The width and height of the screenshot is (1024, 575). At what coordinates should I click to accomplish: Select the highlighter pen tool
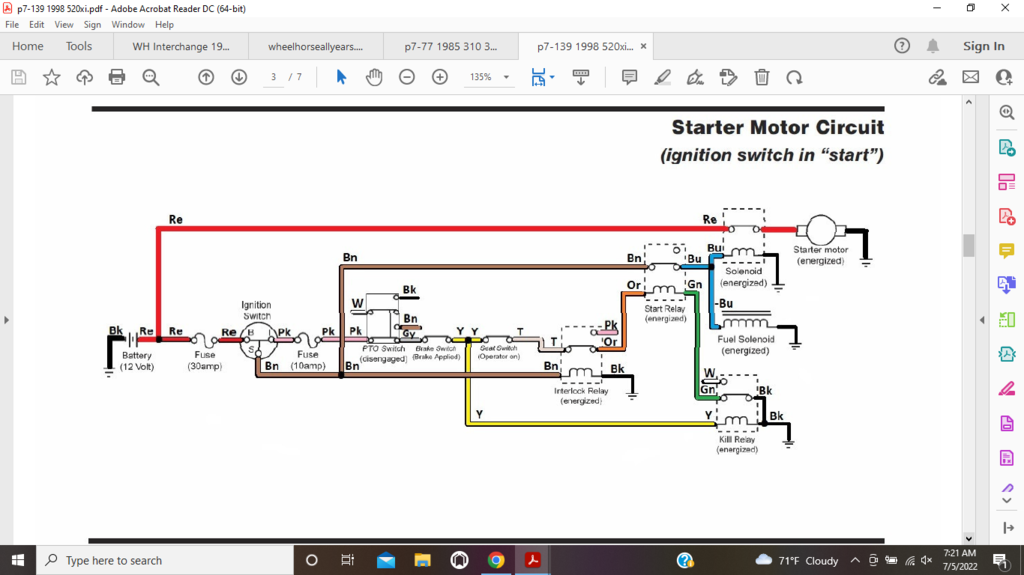(x=662, y=77)
